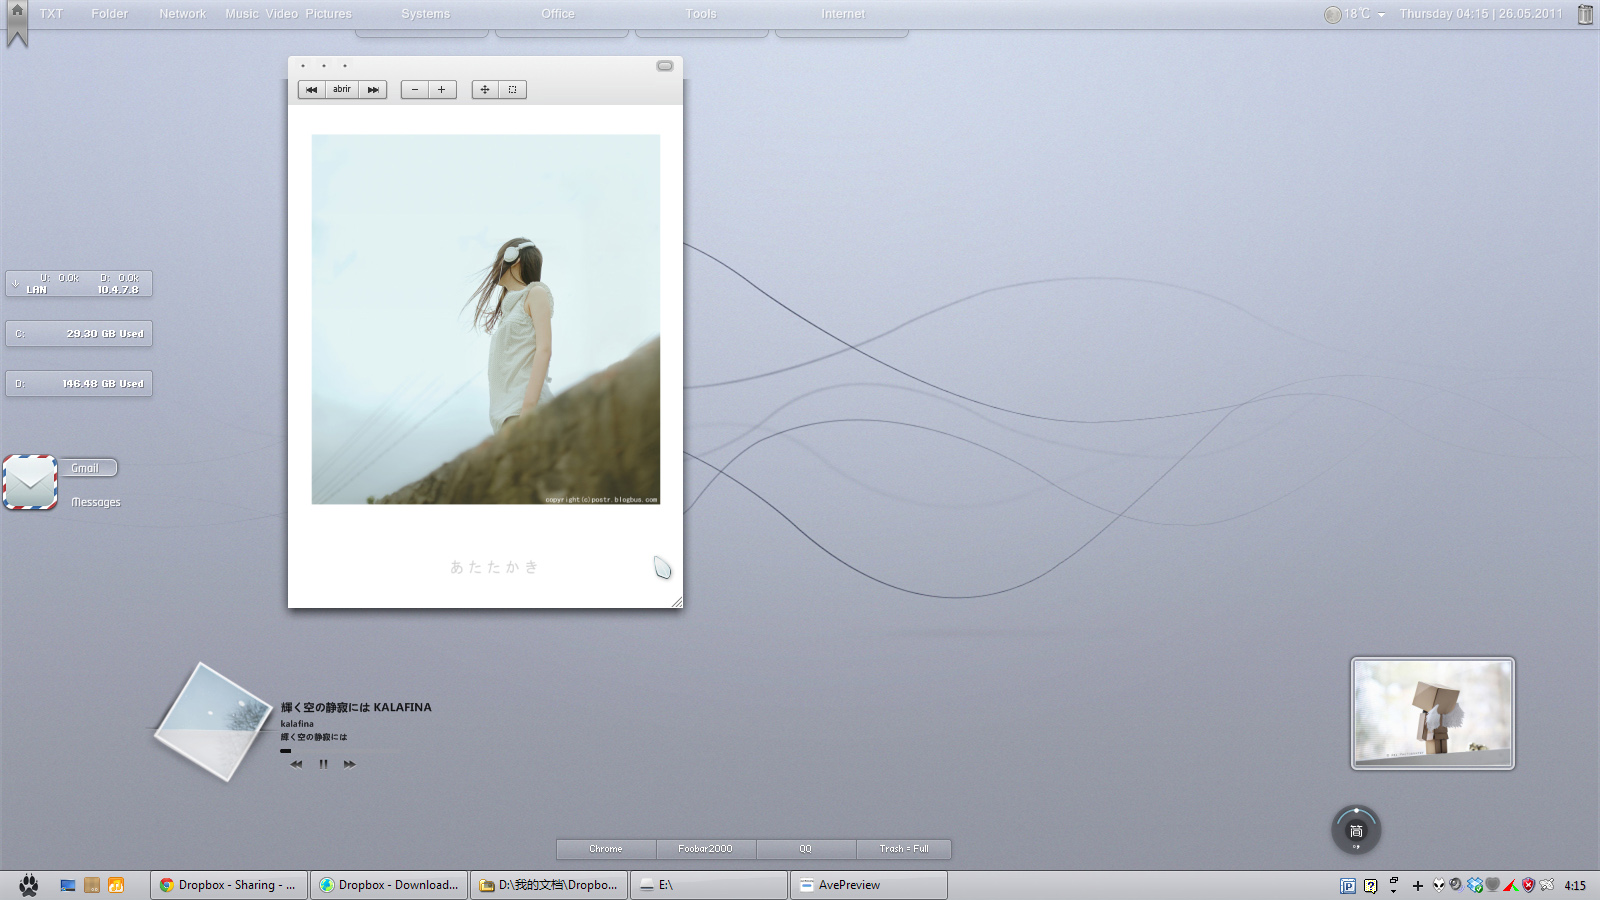Skip to previous track in music widget

click(296, 764)
